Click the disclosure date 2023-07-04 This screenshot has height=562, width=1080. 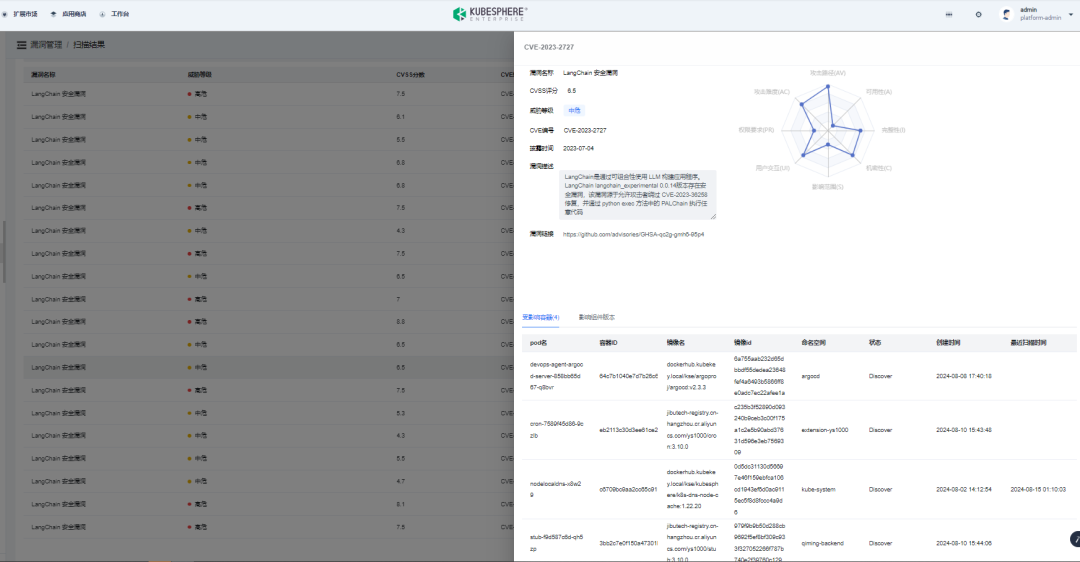coord(579,148)
